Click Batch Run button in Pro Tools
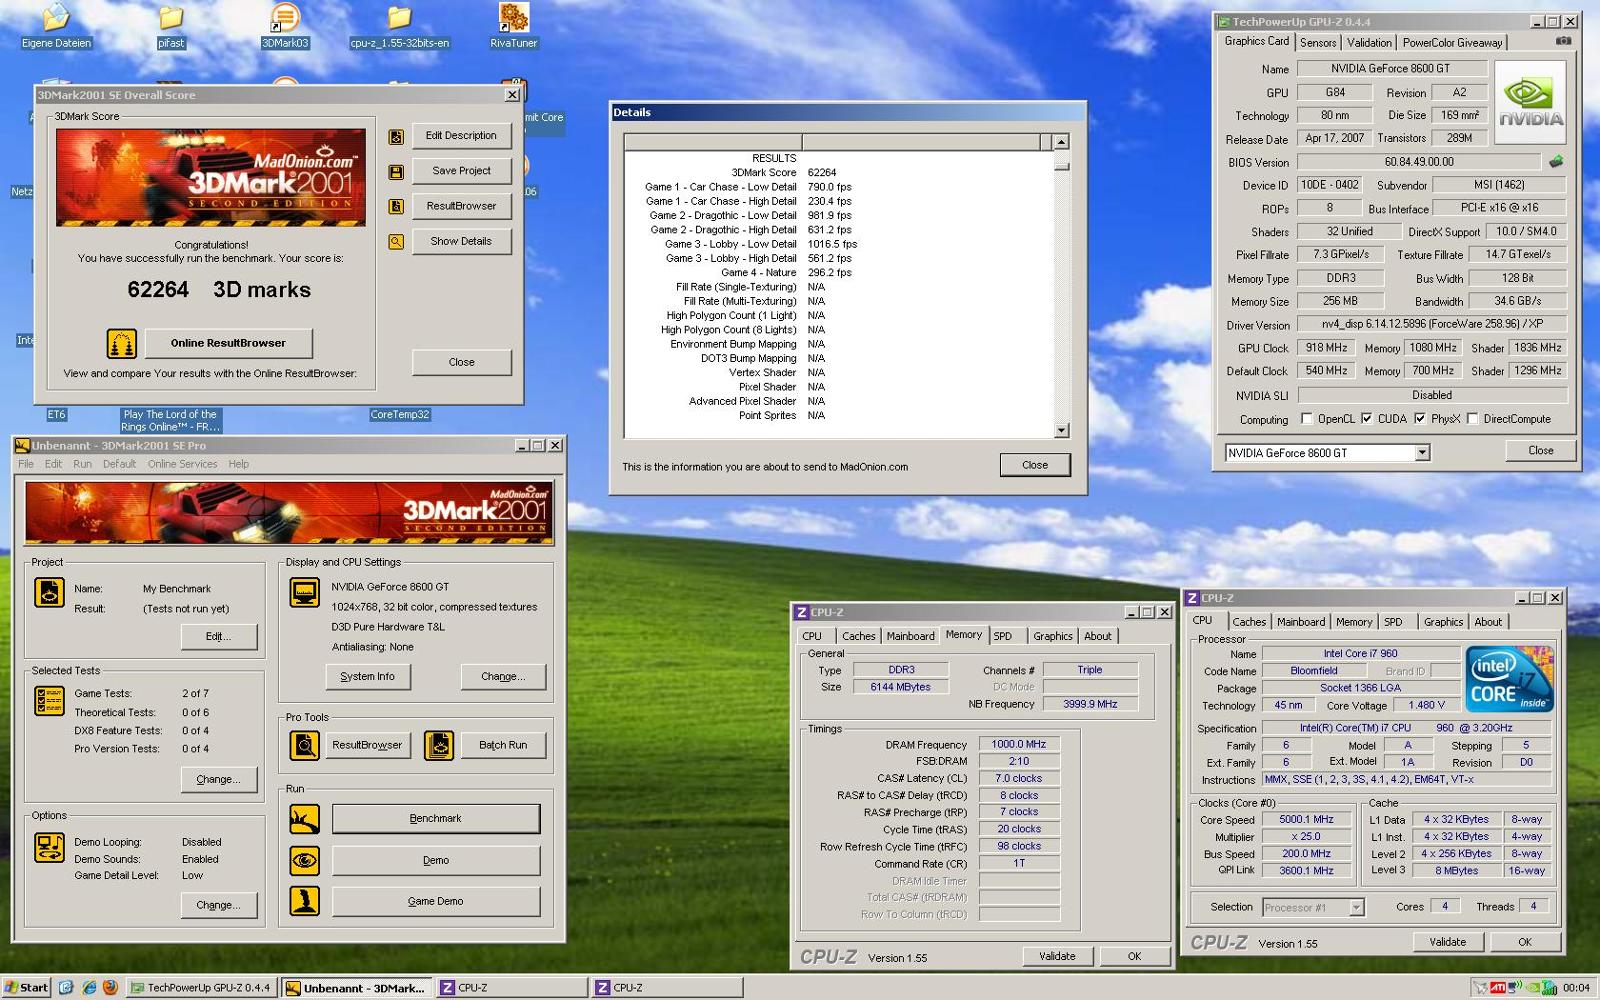This screenshot has height=1000, width=1600. (x=503, y=745)
